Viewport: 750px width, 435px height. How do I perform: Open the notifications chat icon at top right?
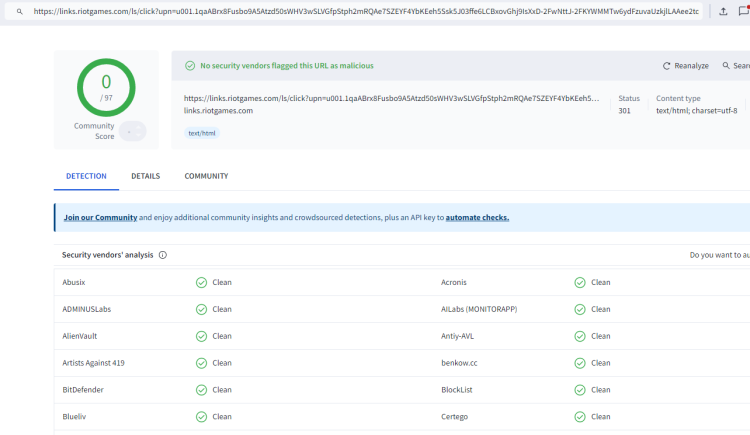(744, 11)
